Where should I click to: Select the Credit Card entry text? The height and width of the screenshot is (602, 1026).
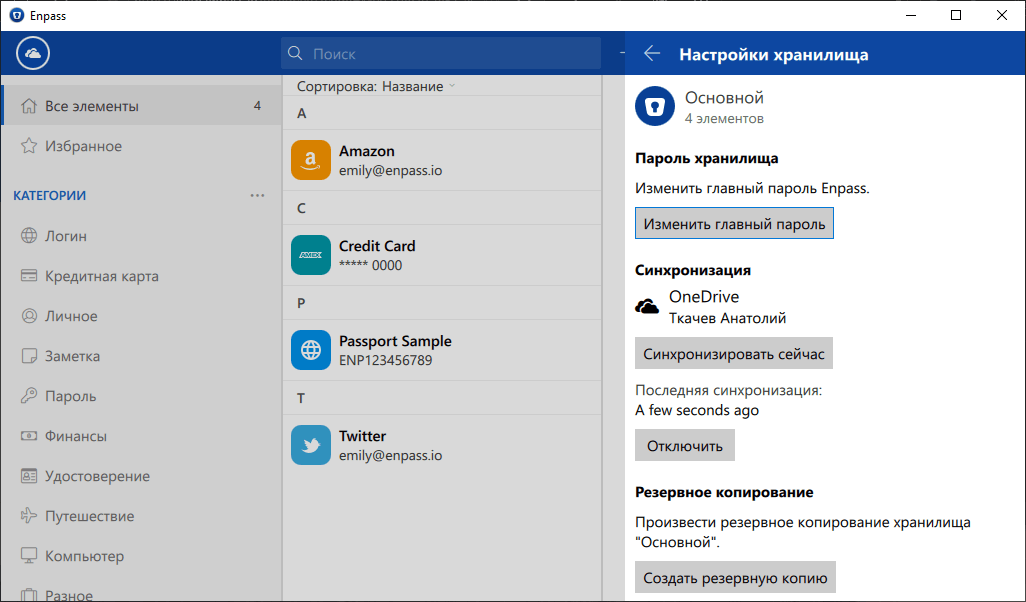pos(377,255)
